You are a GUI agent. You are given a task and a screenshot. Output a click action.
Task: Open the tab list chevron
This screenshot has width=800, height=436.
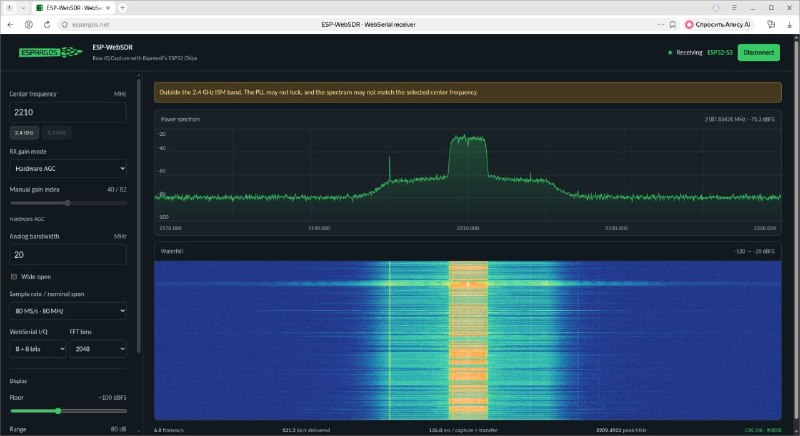tap(23, 8)
